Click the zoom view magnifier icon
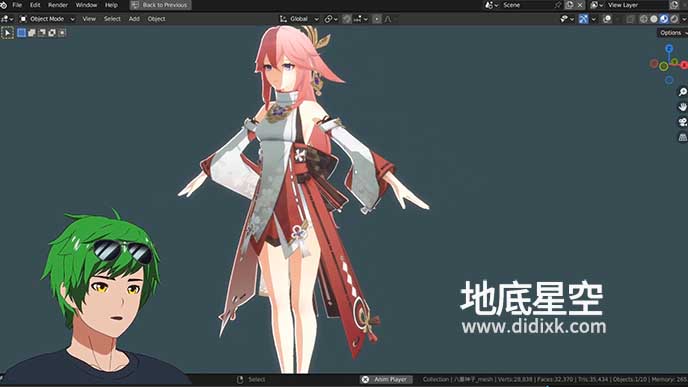 [x=682, y=92]
